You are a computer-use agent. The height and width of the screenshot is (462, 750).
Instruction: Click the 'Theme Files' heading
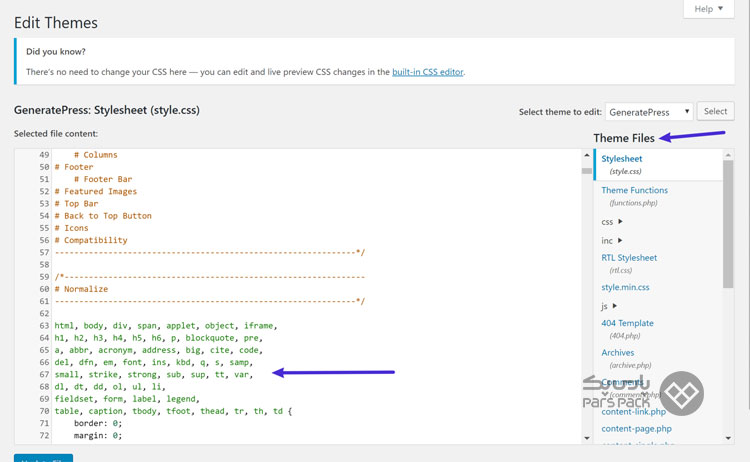pos(624,138)
